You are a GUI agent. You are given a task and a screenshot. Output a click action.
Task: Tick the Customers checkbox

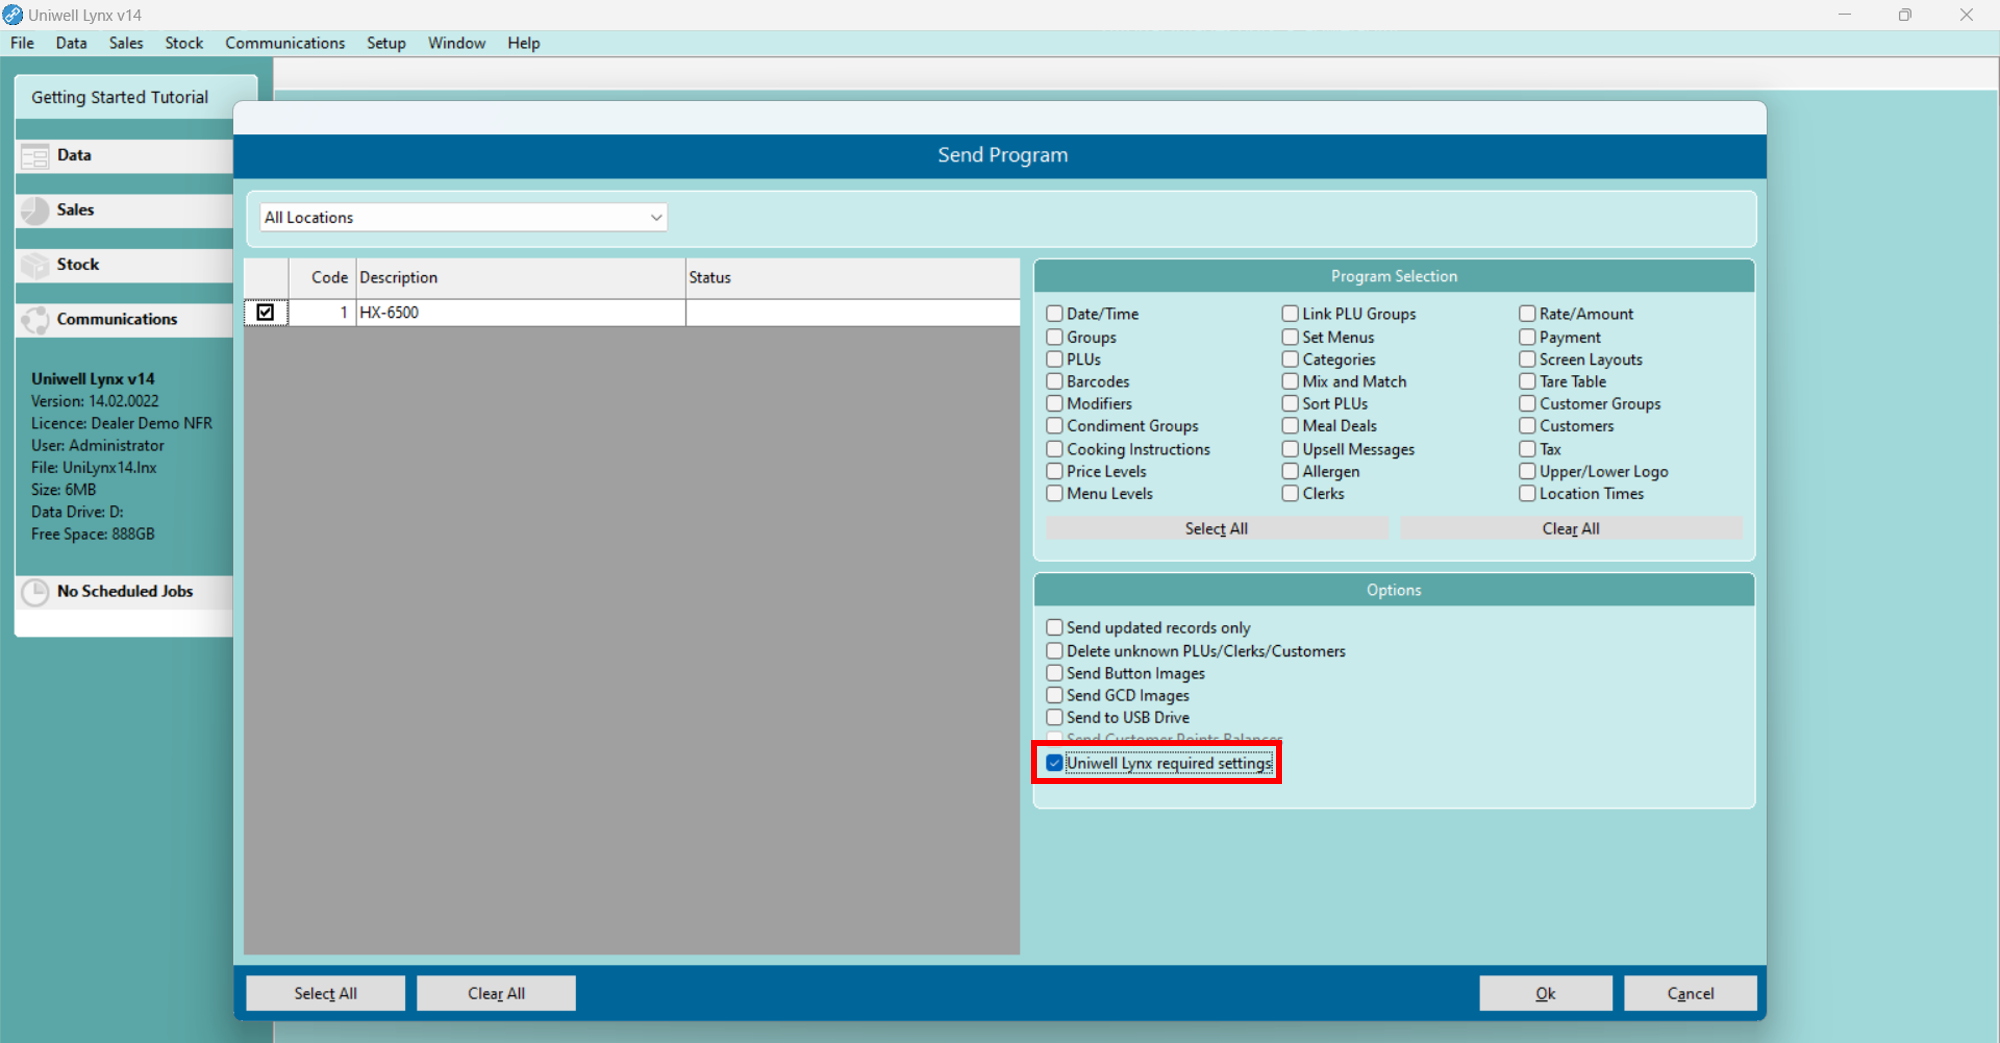[x=1527, y=426]
